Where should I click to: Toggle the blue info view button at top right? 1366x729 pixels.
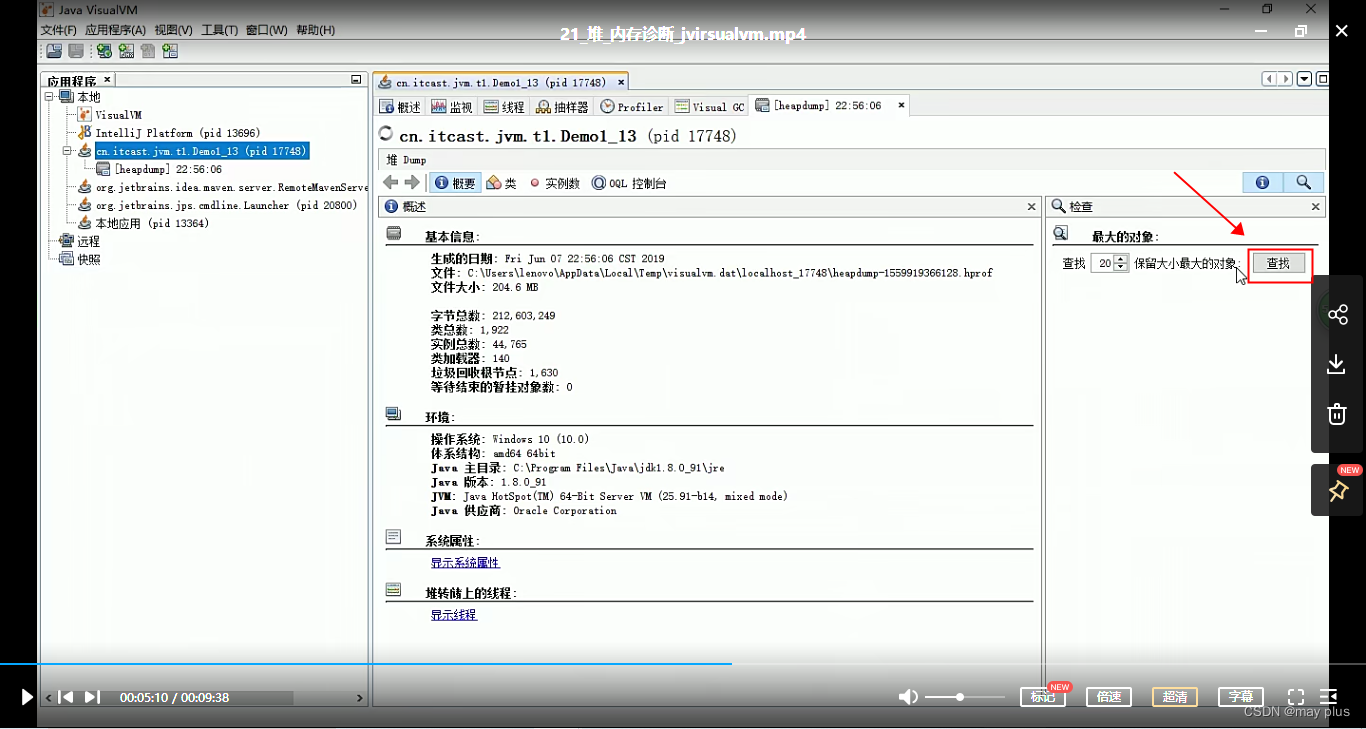coord(1263,182)
